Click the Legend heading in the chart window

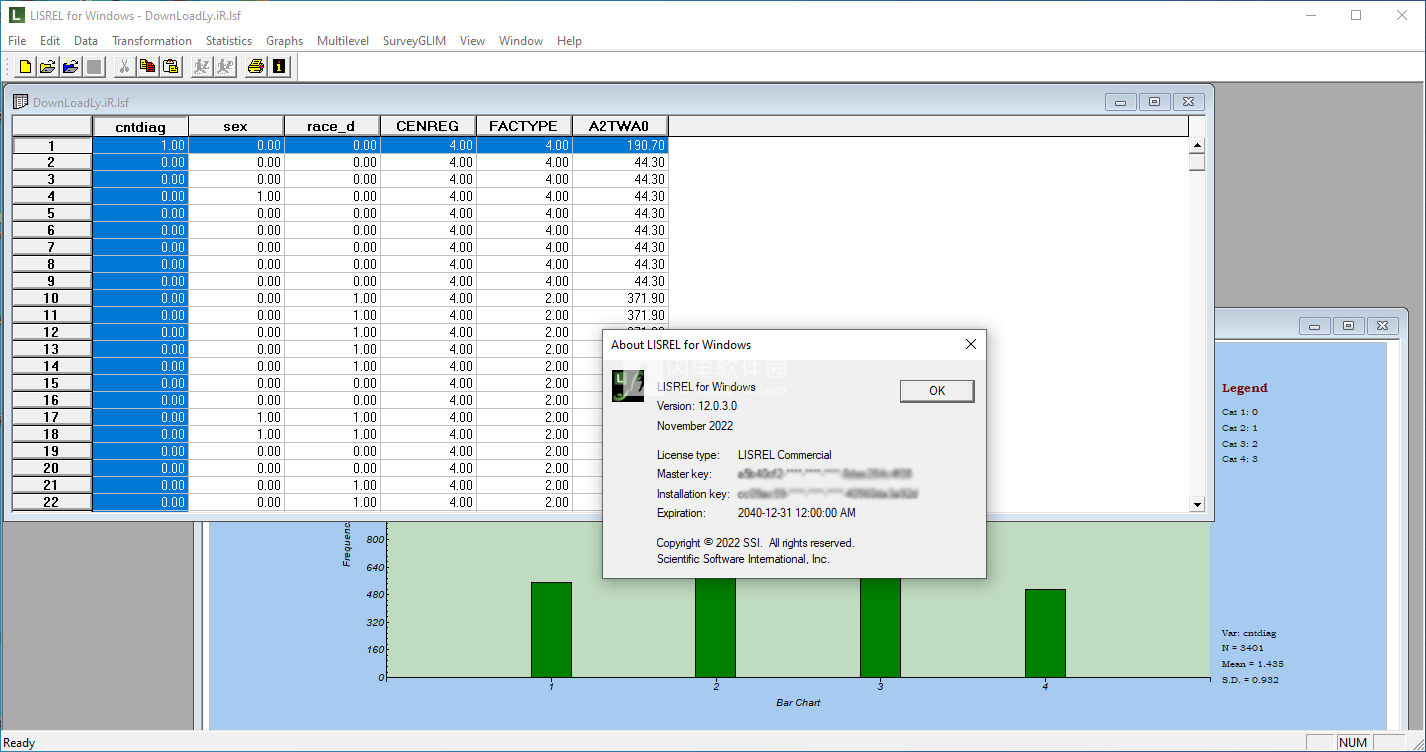(x=1244, y=388)
